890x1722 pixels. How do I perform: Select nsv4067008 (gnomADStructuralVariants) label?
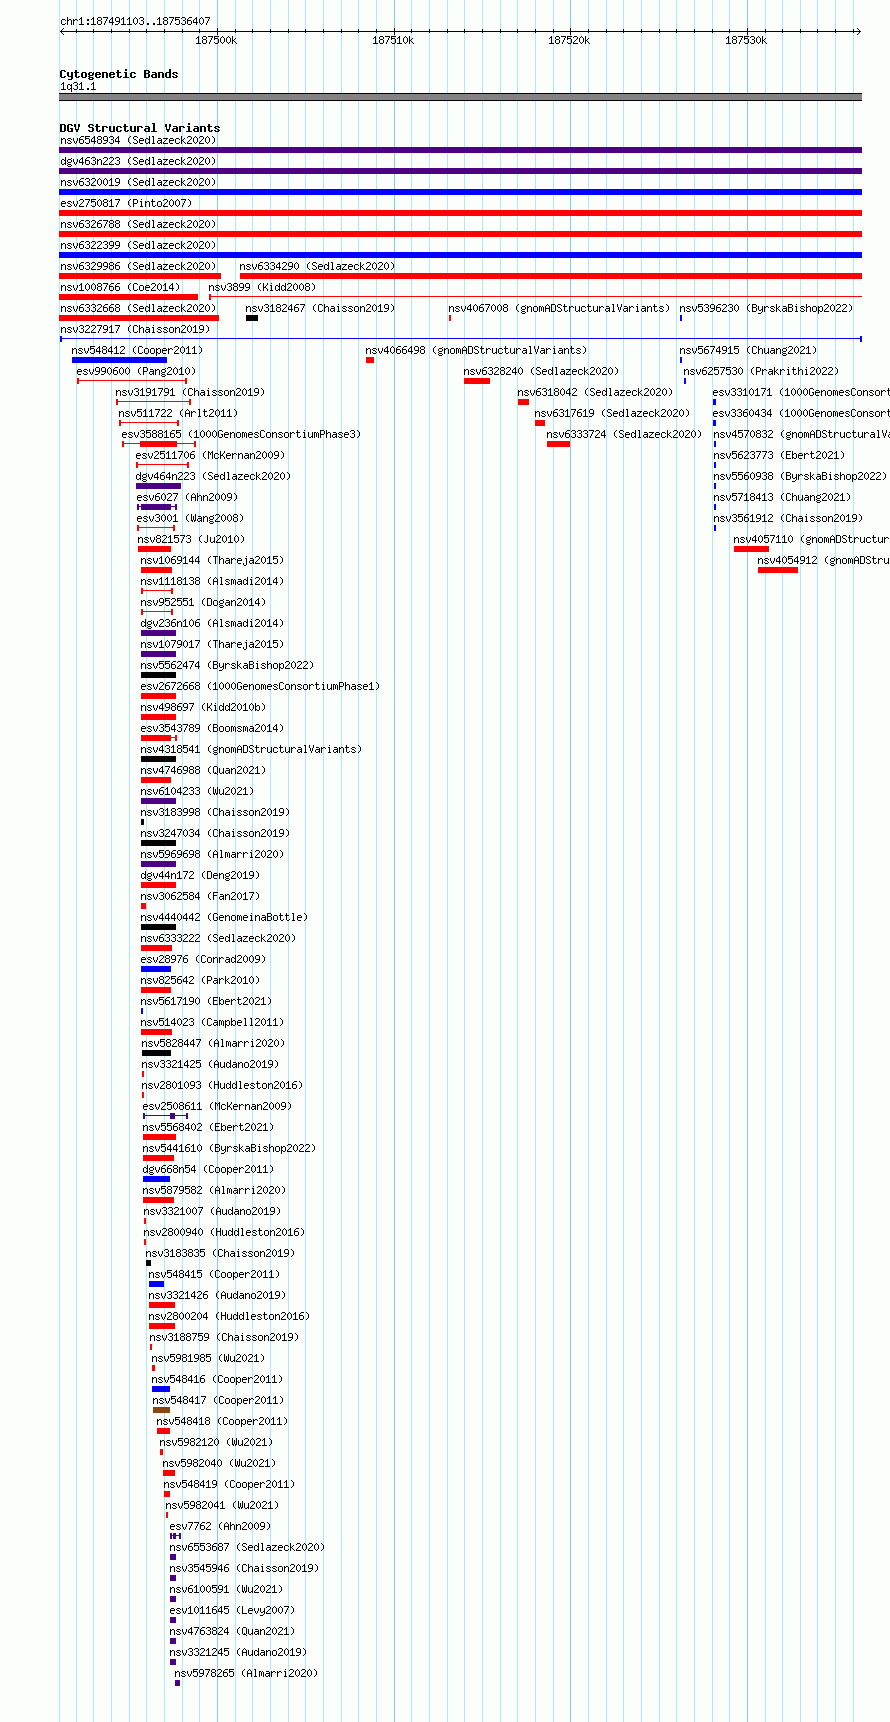[x=559, y=308]
